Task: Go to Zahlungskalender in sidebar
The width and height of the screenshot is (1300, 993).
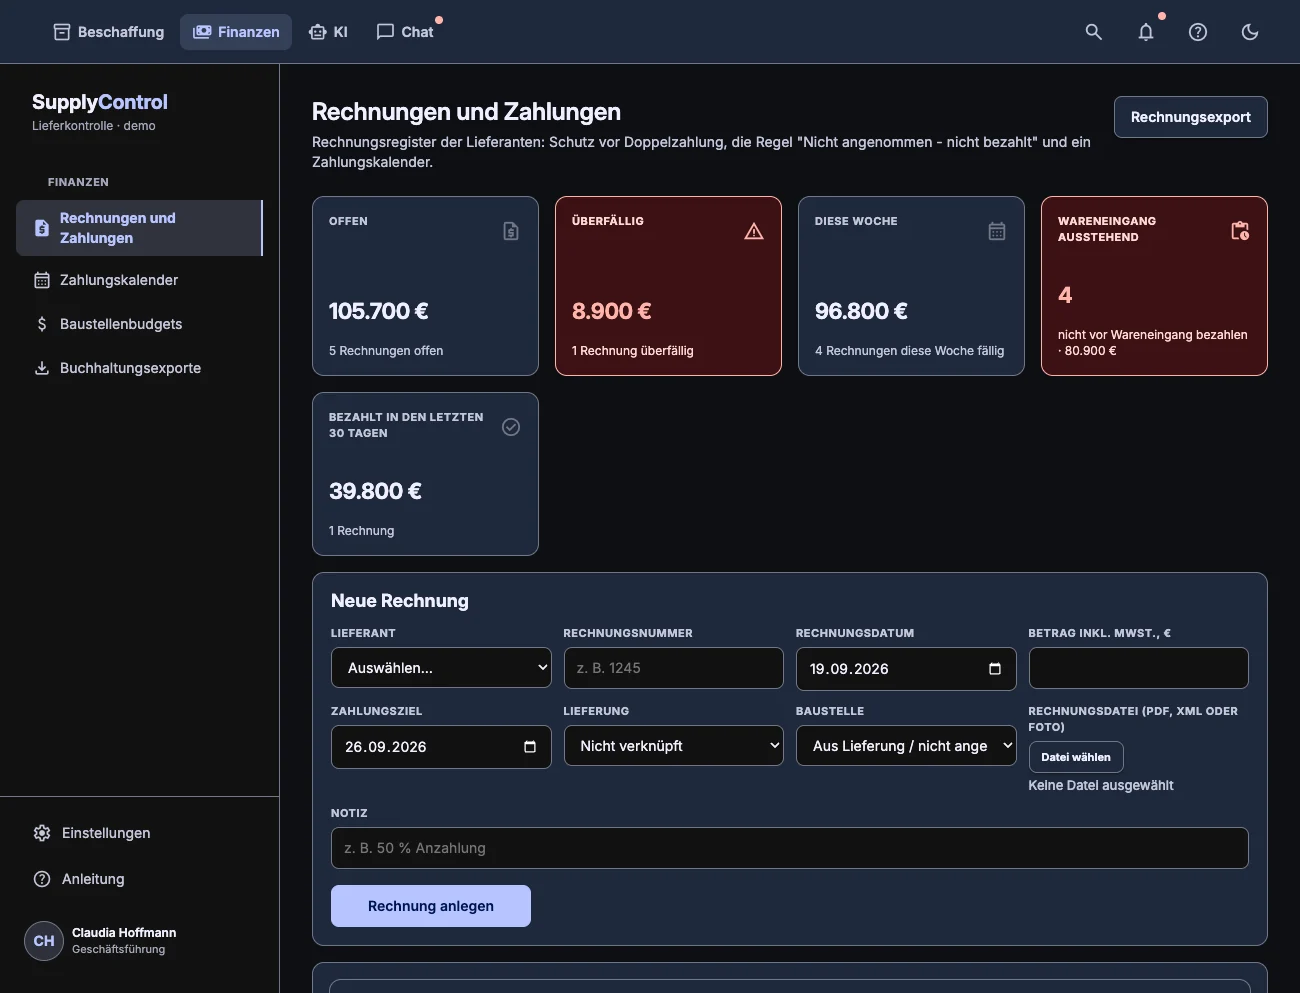Action: [139, 280]
